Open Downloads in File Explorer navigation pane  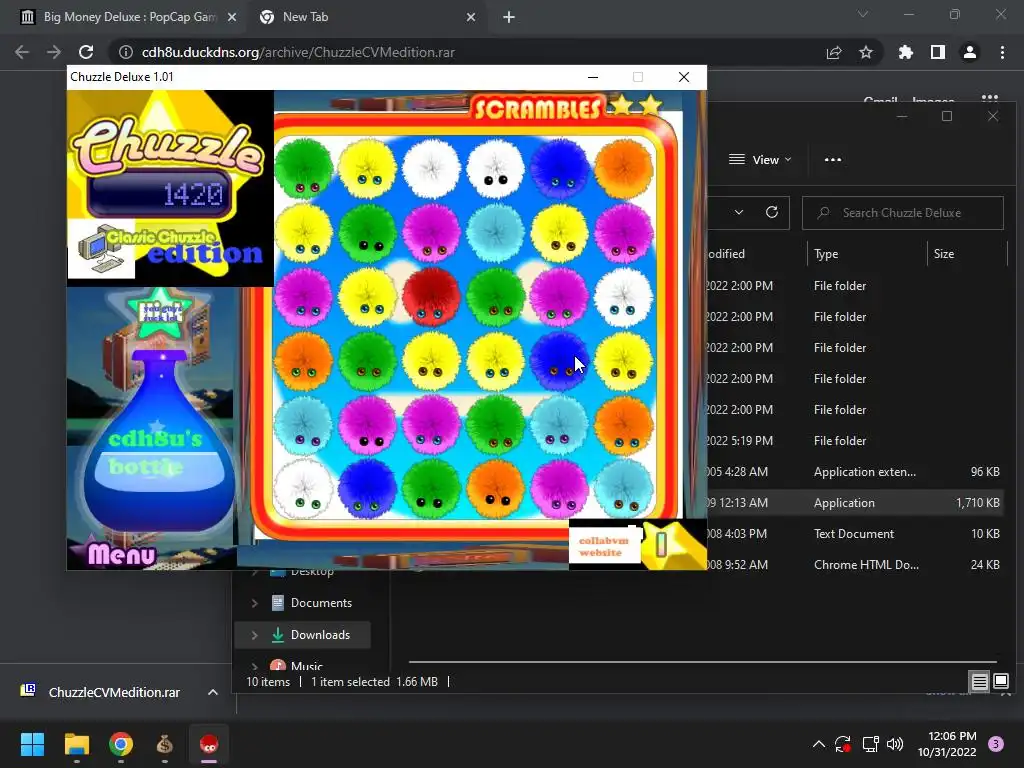tap(320, 635)
